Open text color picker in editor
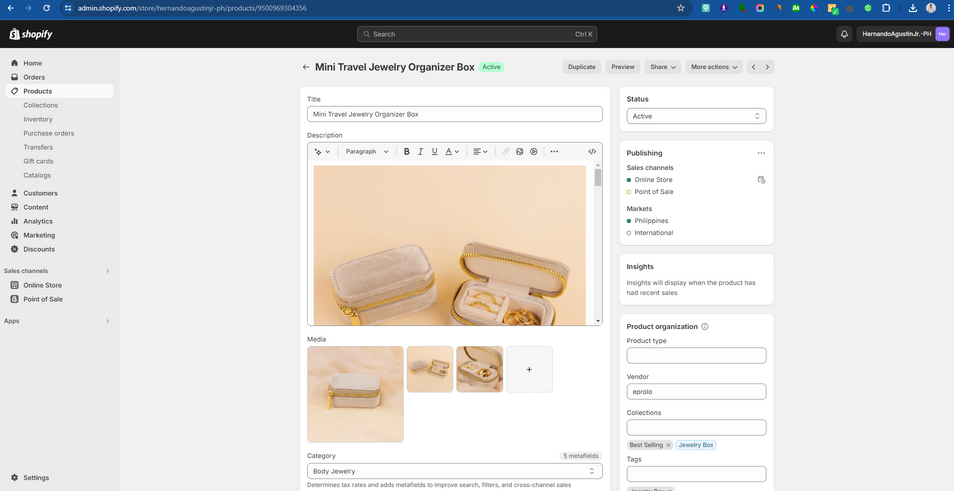954x491 pixels. [451, 151]
